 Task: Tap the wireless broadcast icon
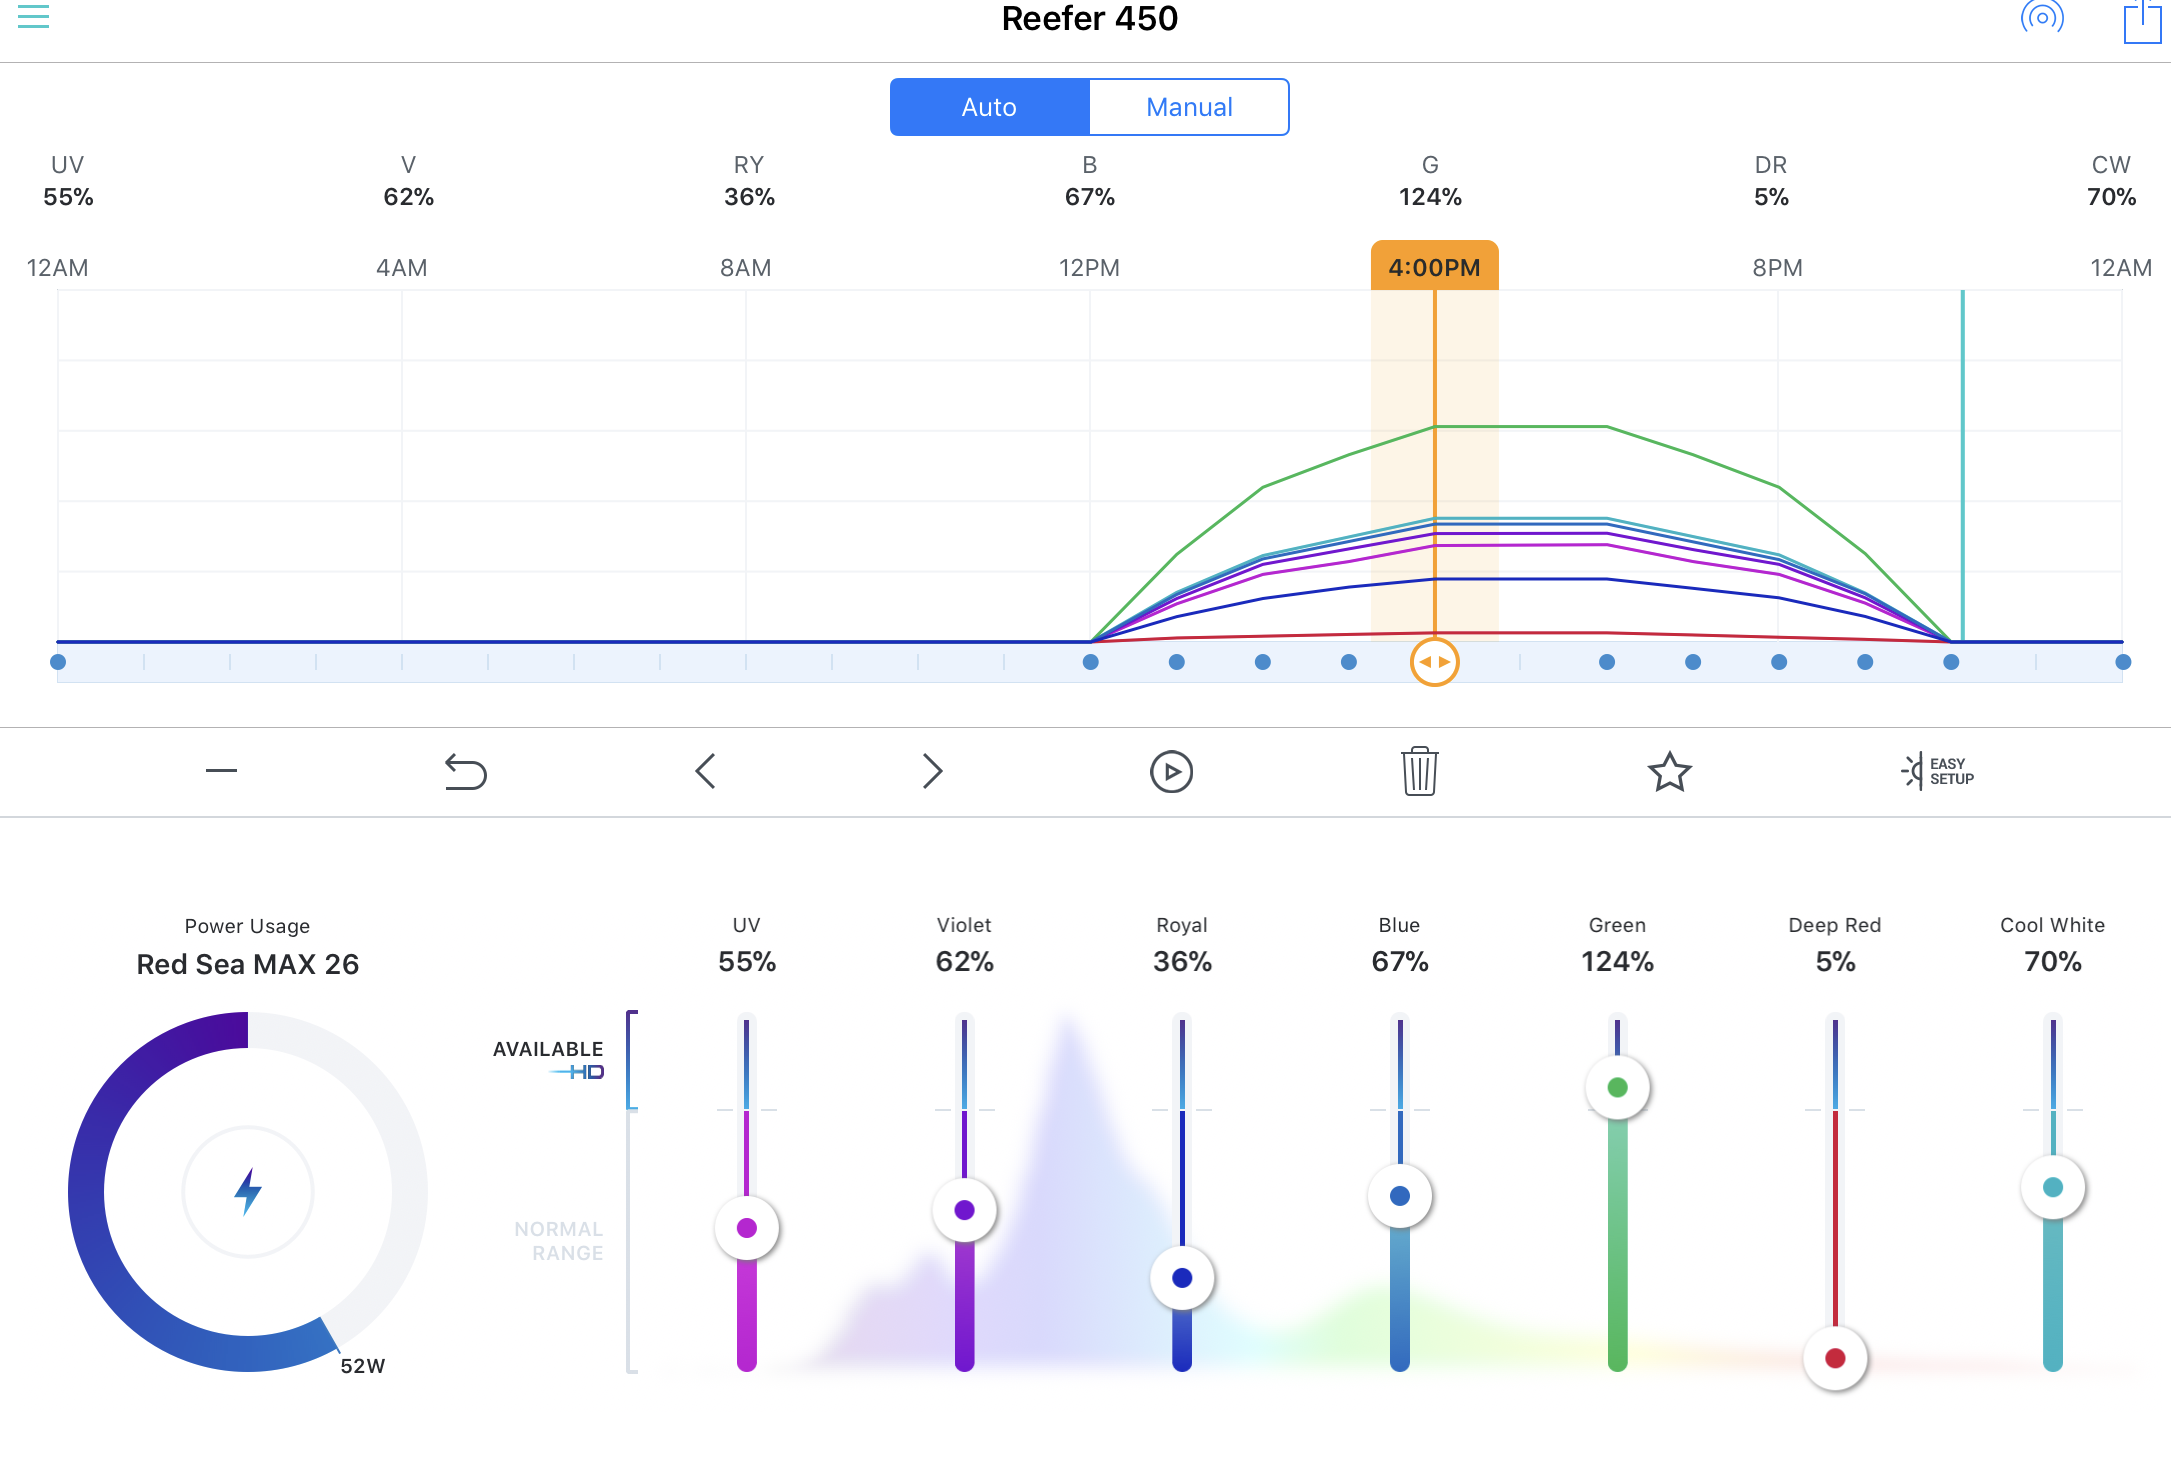[x=2042, y=17]
